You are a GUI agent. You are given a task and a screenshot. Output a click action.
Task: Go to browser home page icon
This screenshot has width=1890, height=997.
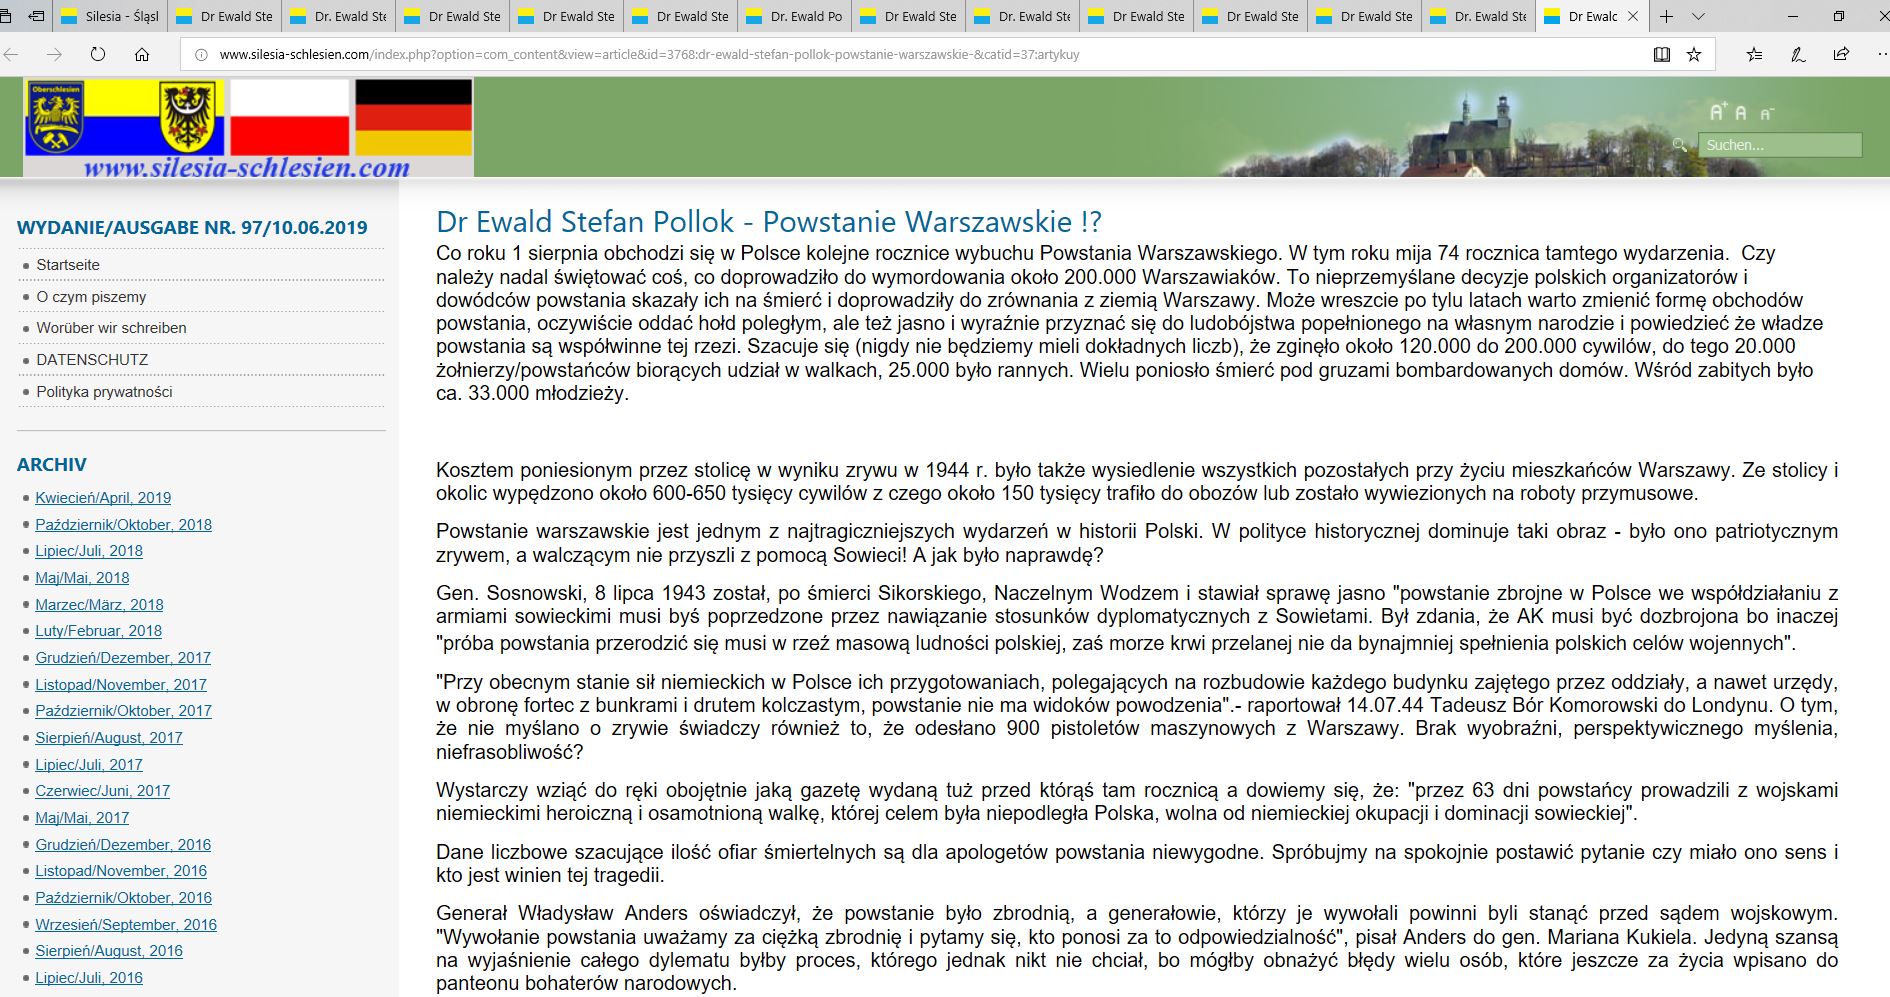click(142, 55)
